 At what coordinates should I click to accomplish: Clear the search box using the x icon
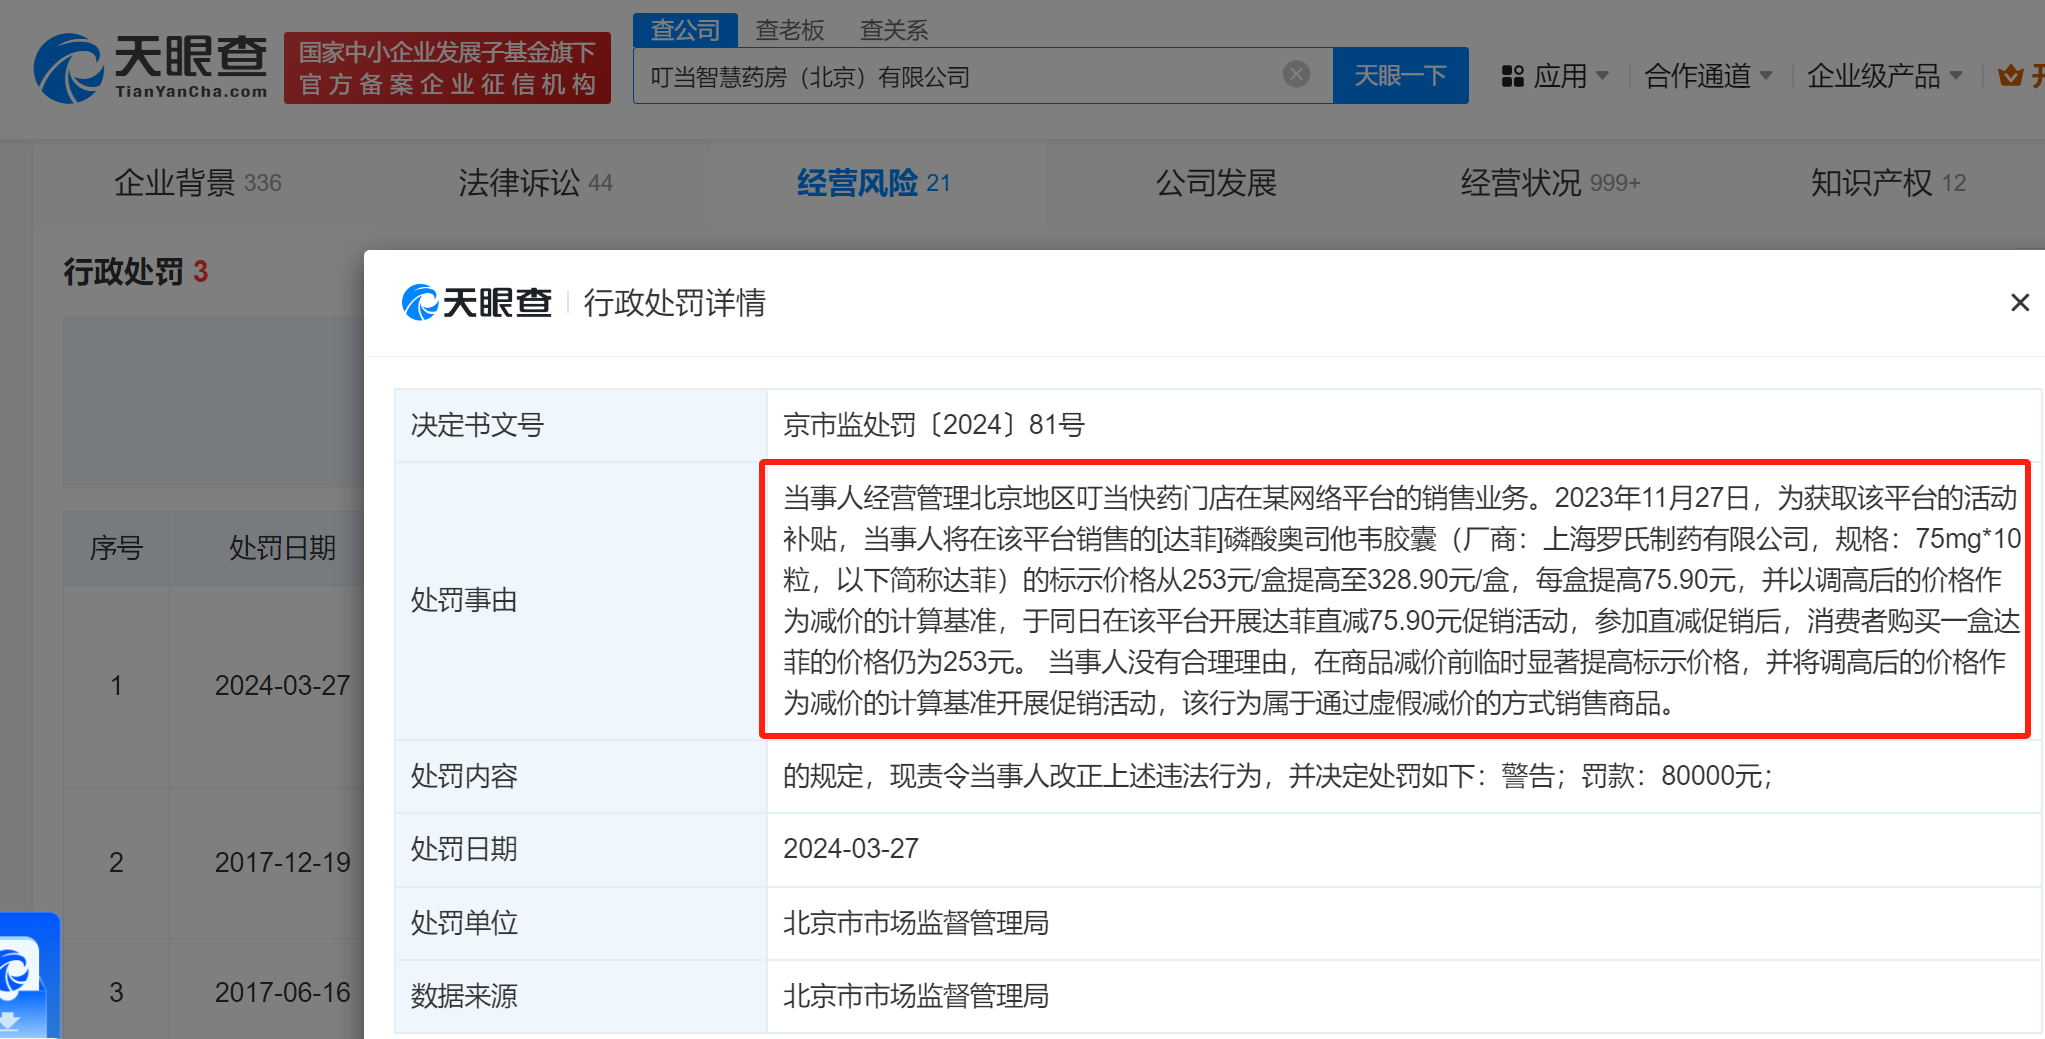(x=1296, y=73)
